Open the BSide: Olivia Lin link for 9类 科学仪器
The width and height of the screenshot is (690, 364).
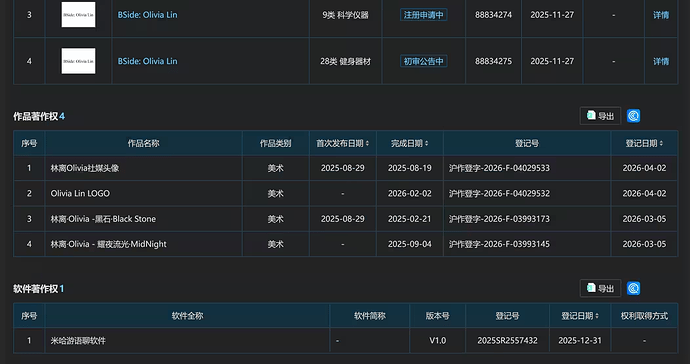point(147,15)
